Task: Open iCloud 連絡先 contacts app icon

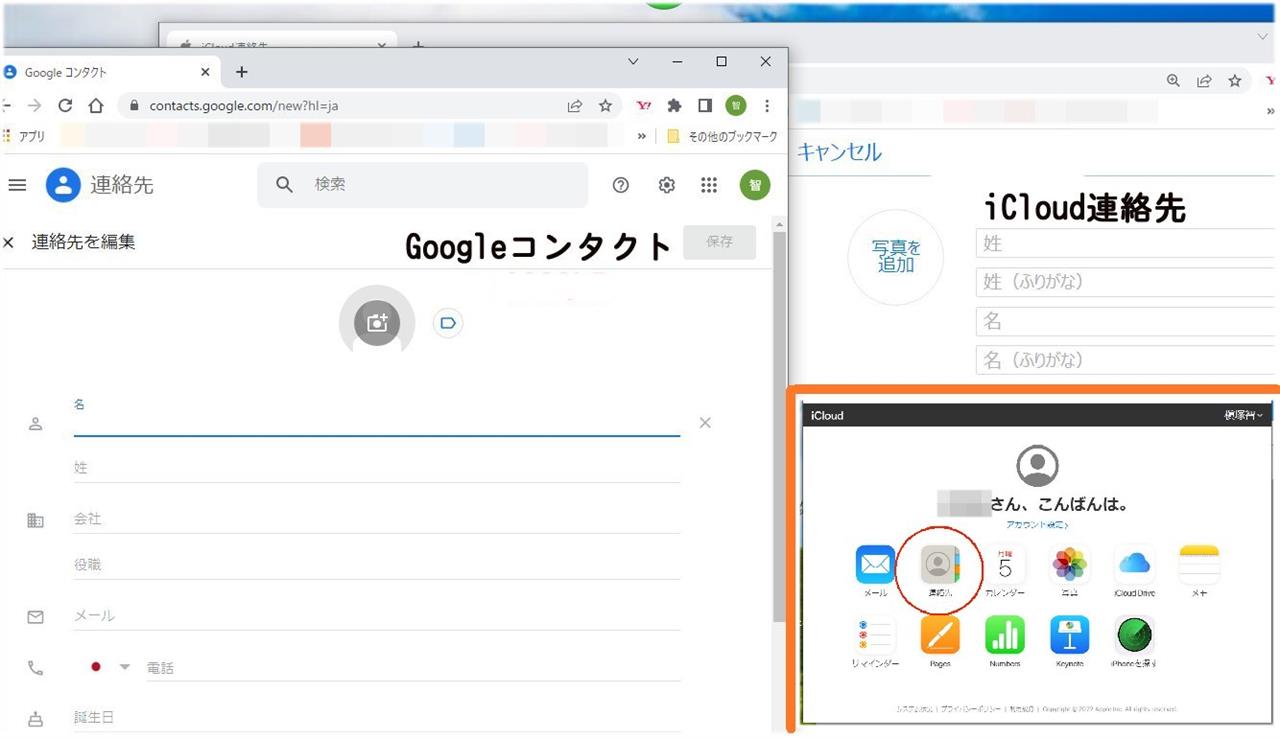Action: (939, 565)
